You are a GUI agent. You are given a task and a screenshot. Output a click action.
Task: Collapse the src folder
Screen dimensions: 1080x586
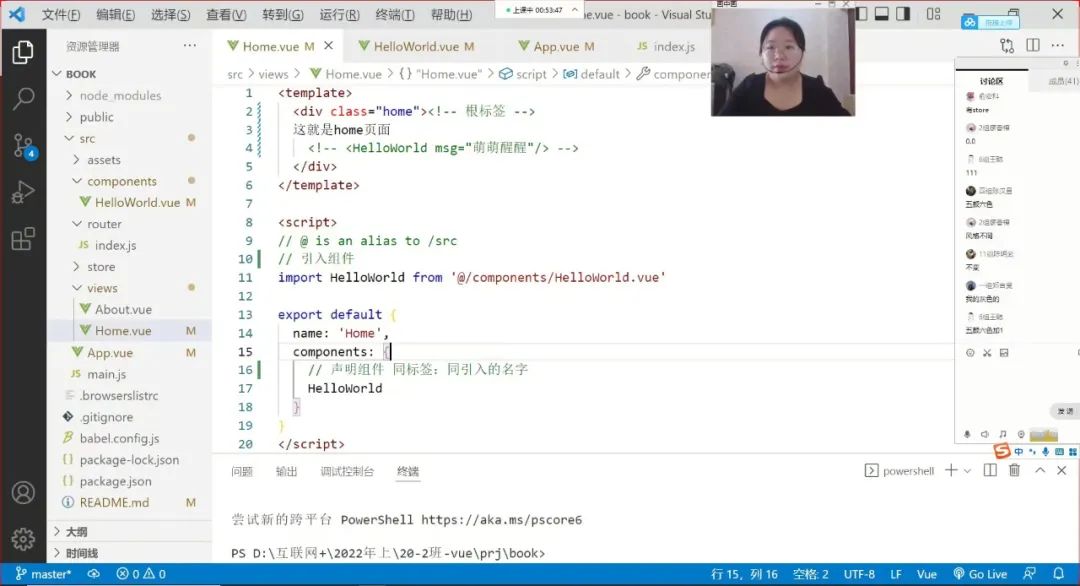[x=69, y=138]
